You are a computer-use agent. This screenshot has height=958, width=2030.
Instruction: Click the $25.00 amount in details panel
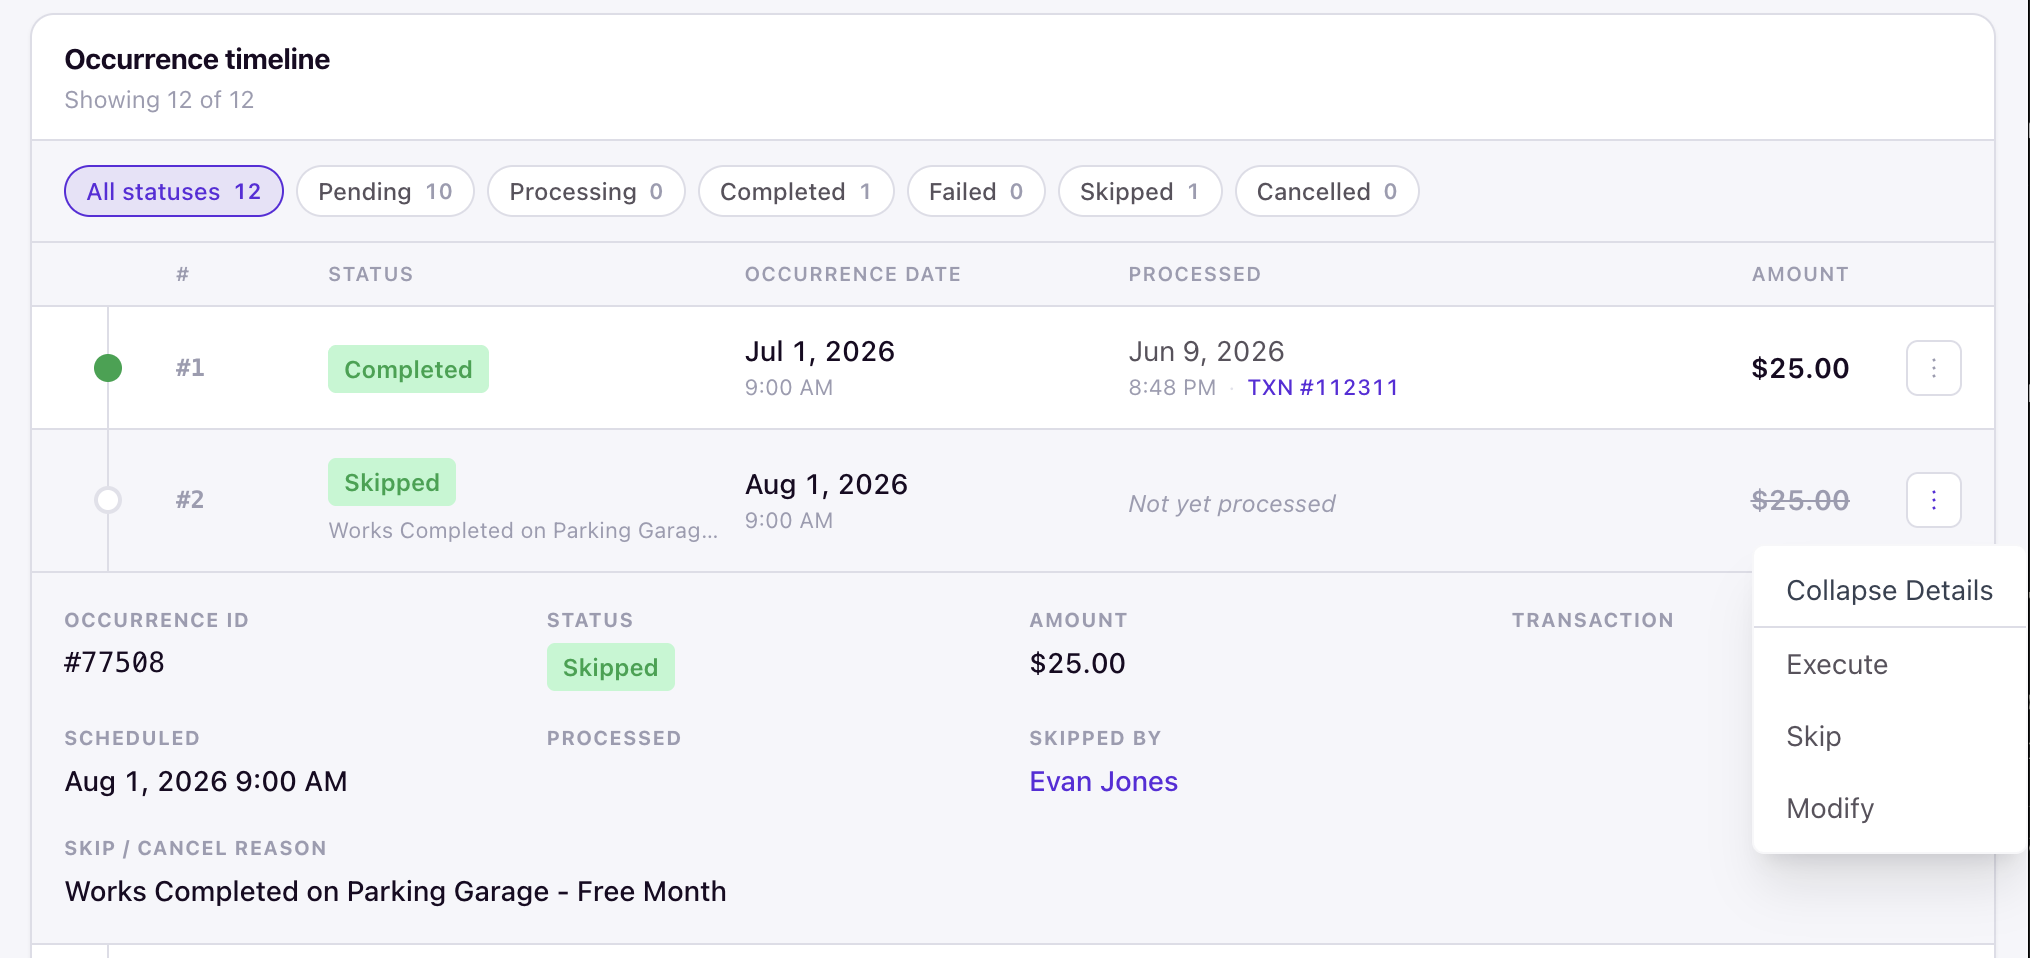click(x=1078, y=663)
